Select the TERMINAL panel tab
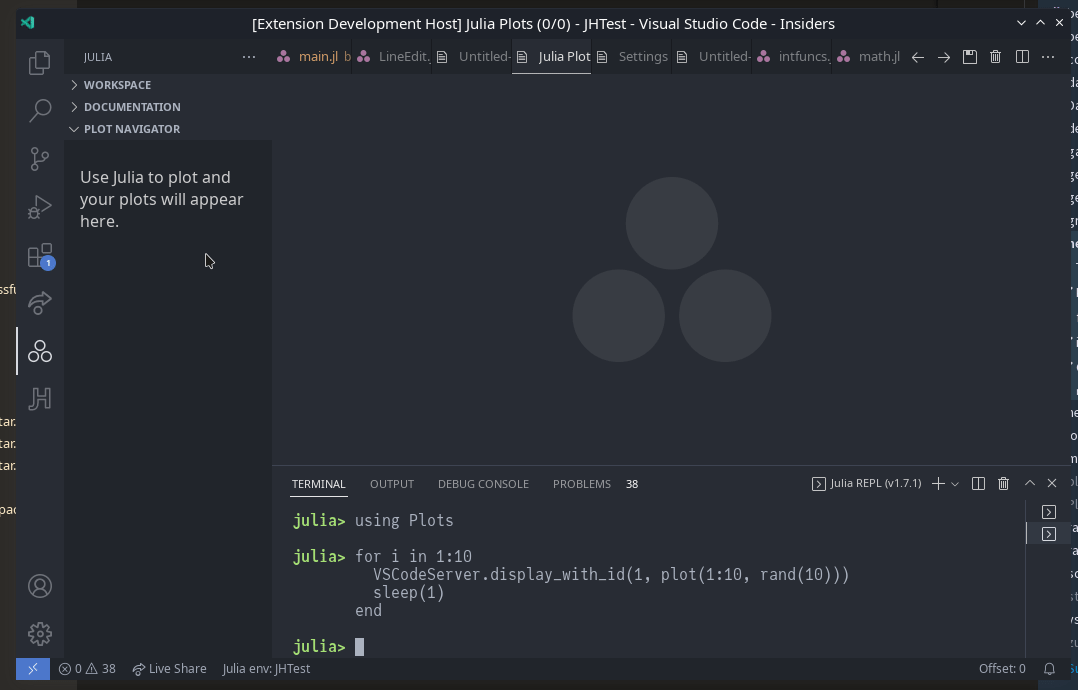This screenshot has height=690, width=1078. 318,484
